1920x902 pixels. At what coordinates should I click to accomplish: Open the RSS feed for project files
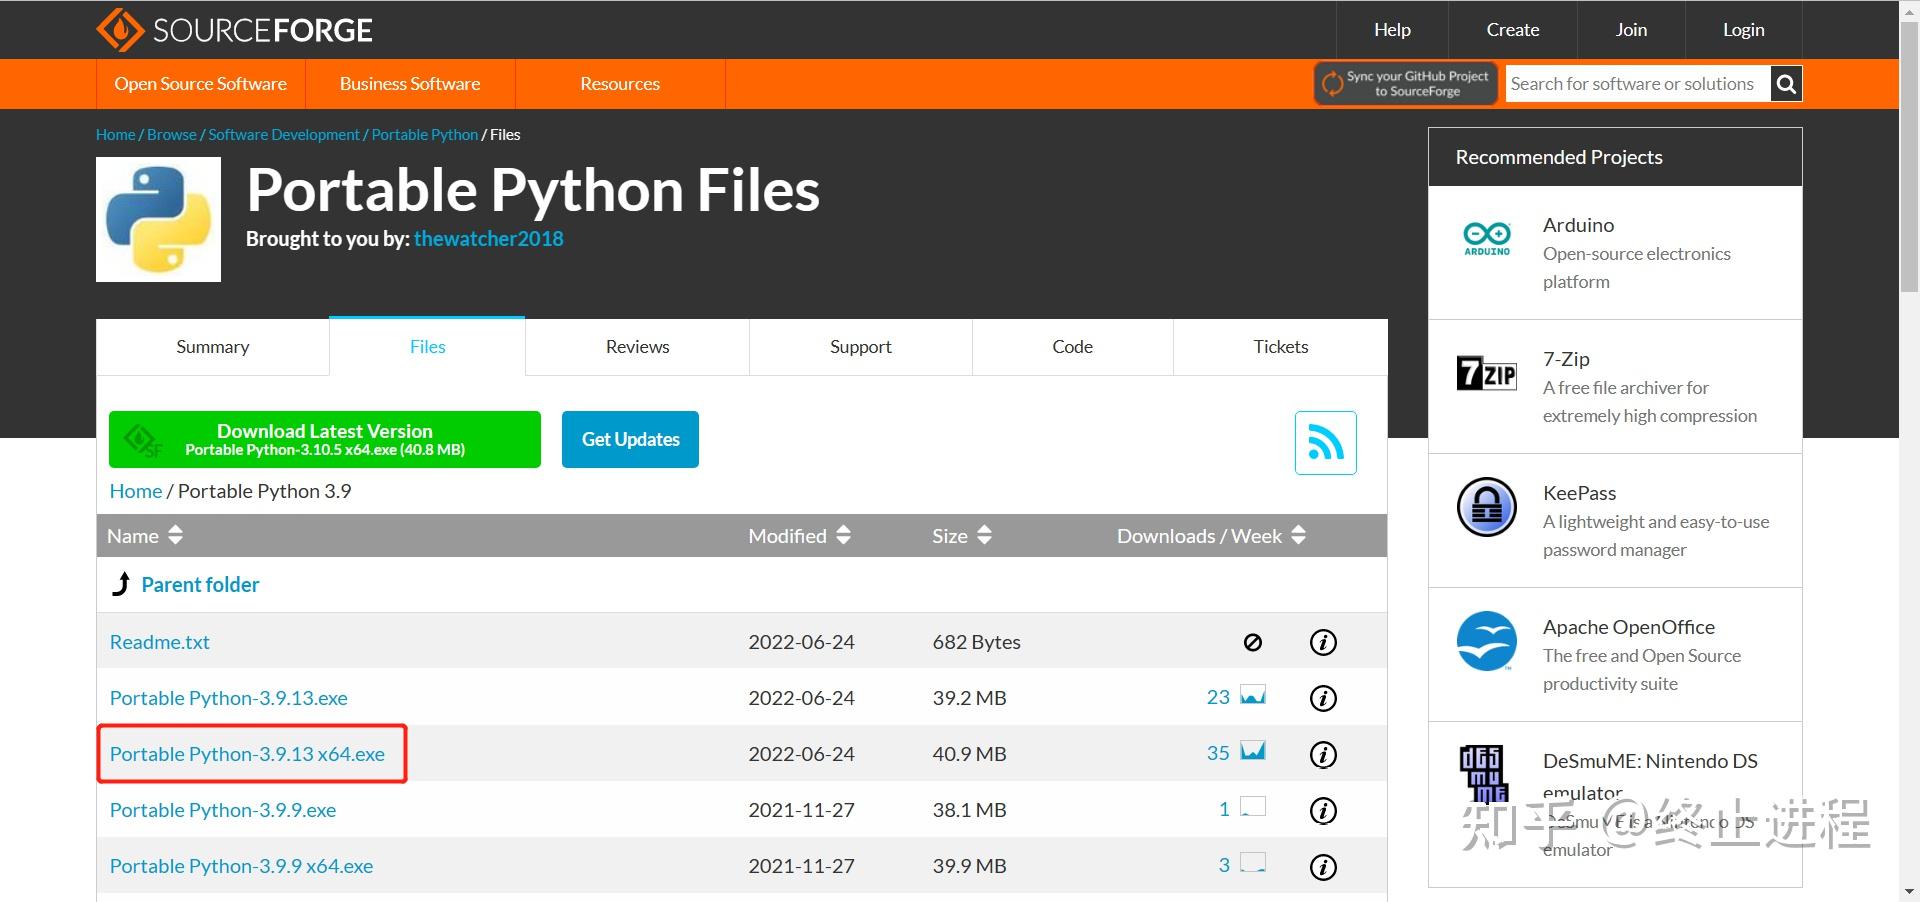click(x=1325, y=441)
